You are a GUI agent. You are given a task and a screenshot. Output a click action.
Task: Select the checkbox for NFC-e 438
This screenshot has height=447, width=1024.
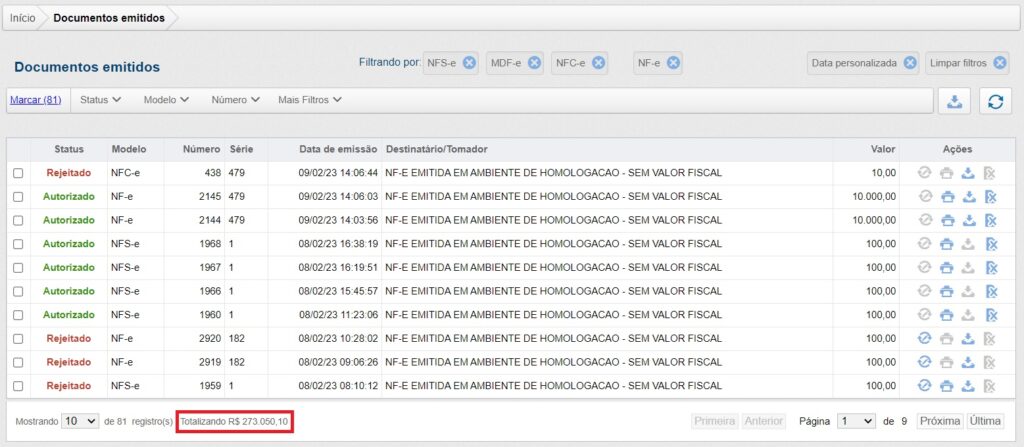(x=18, y=173)
